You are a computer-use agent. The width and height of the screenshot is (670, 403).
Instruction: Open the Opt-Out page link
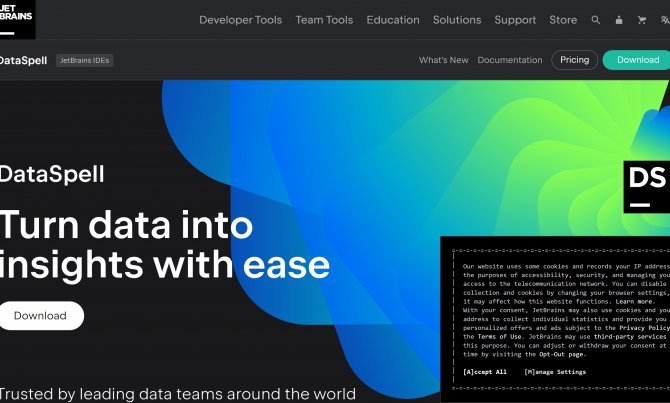[561, 354]
